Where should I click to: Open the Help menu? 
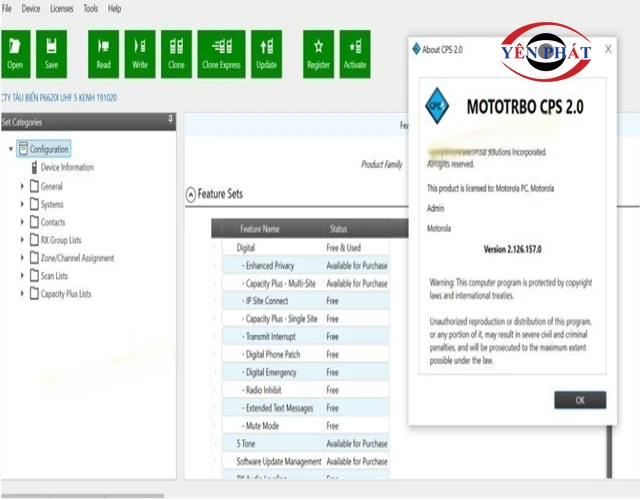point(114,8)
